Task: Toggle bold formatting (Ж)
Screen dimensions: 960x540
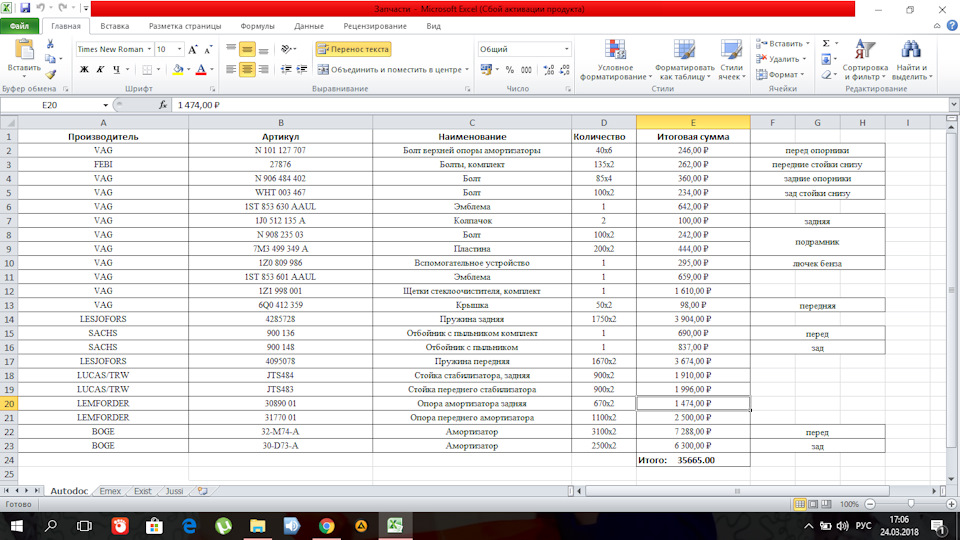Action: (84, 70)
